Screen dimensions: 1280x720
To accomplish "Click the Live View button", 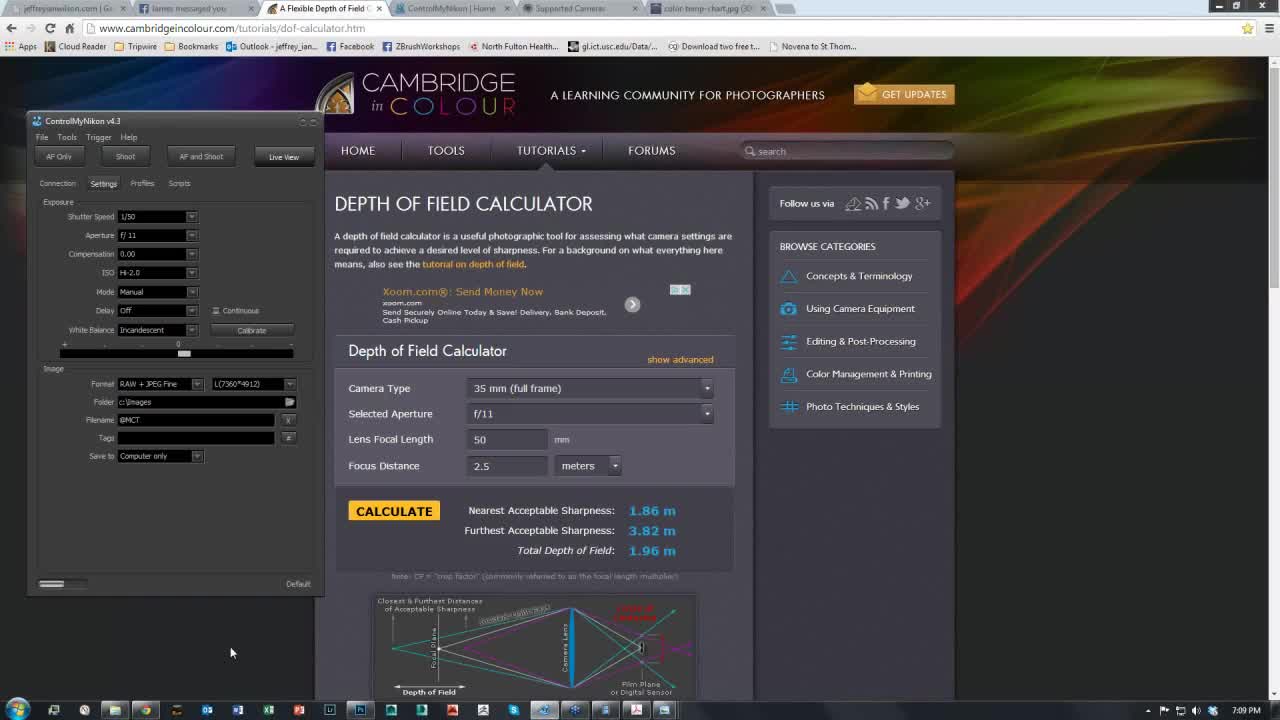I will [284, 157].
